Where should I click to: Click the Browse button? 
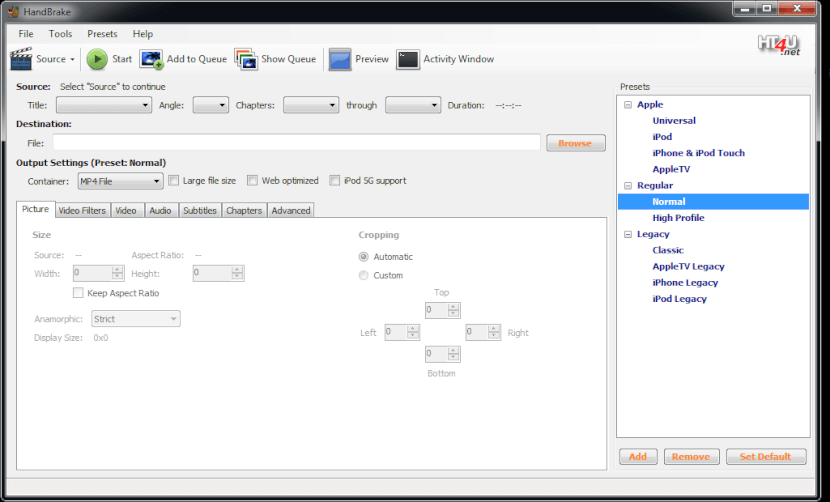click(575, 143)
